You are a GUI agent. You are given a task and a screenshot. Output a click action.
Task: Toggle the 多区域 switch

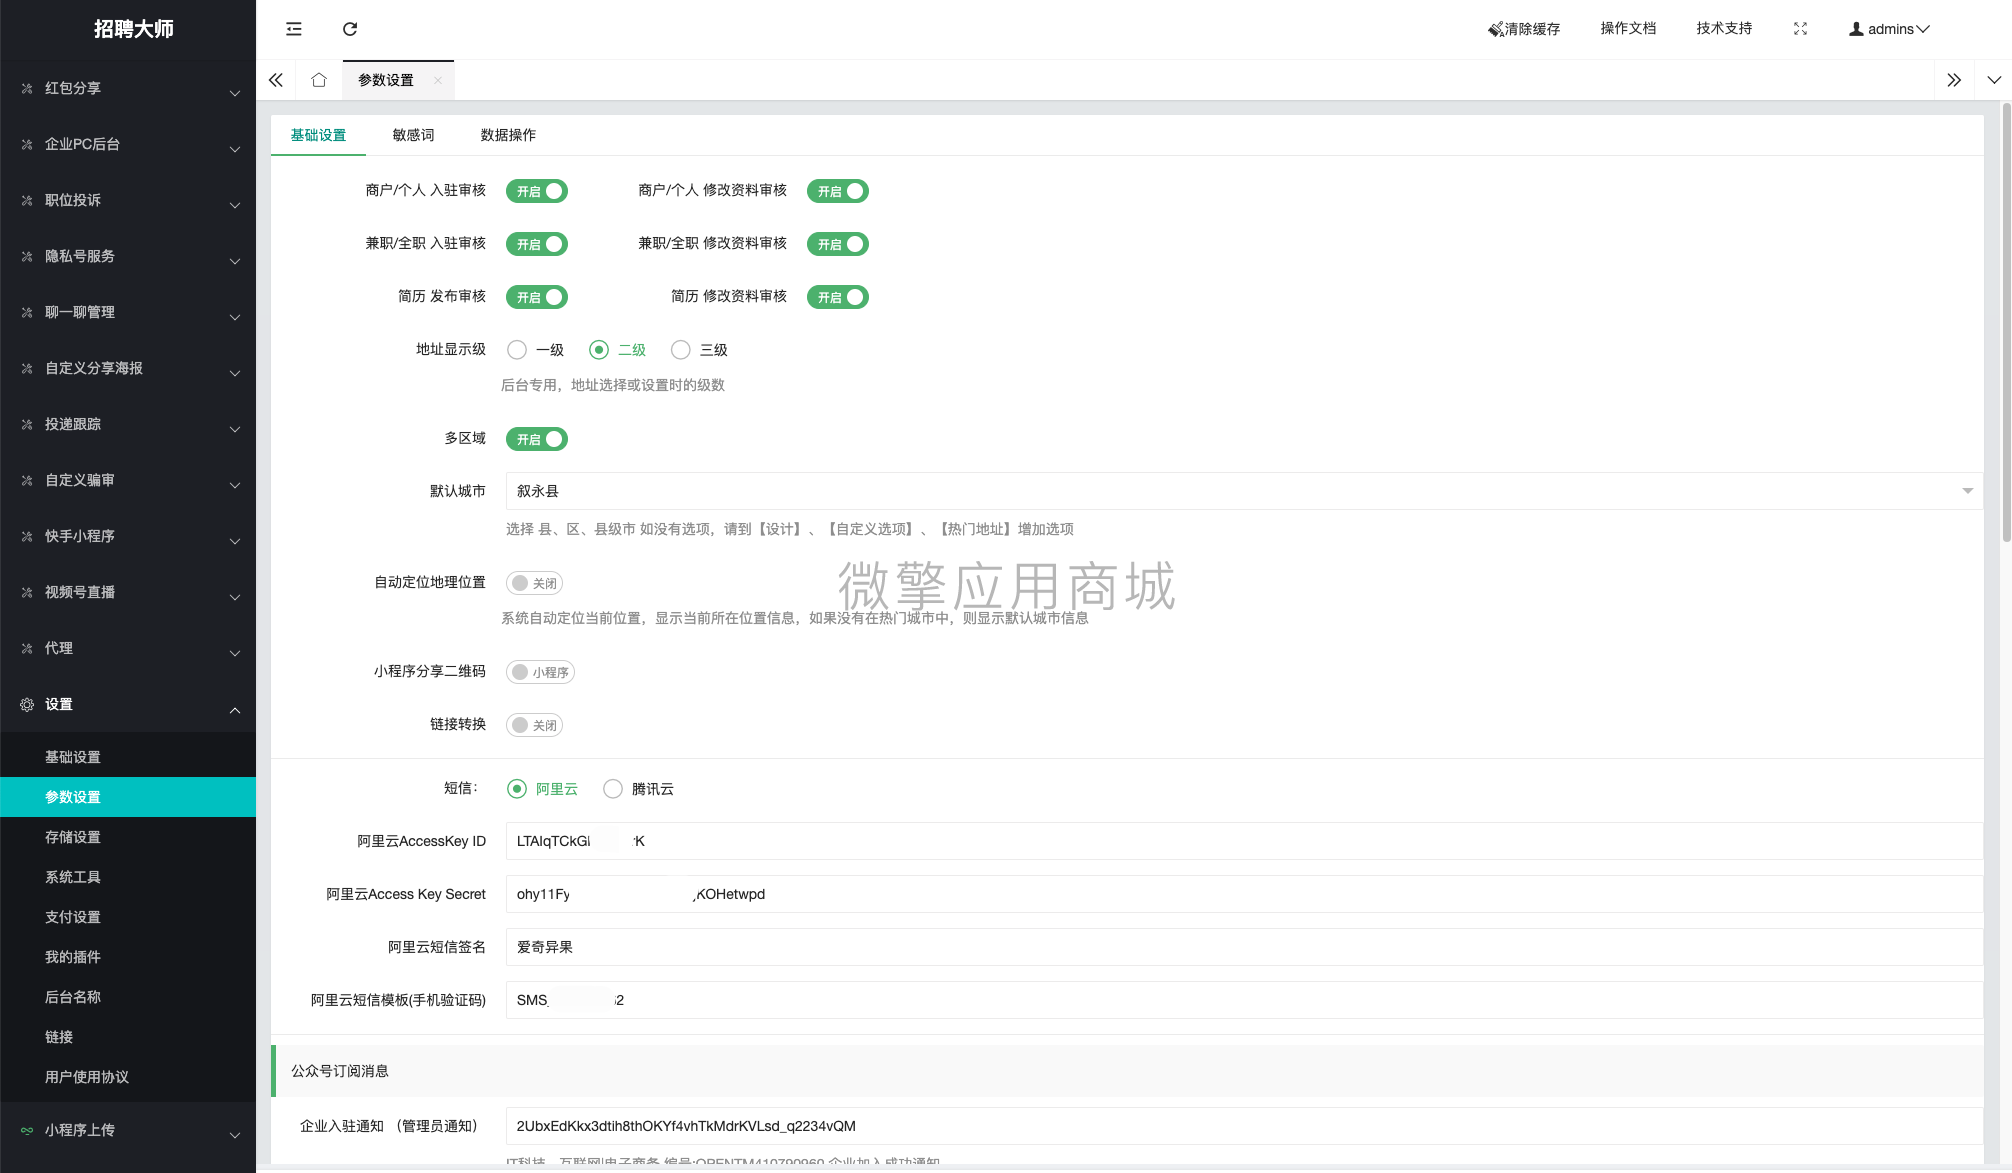[x=537, y=439]
